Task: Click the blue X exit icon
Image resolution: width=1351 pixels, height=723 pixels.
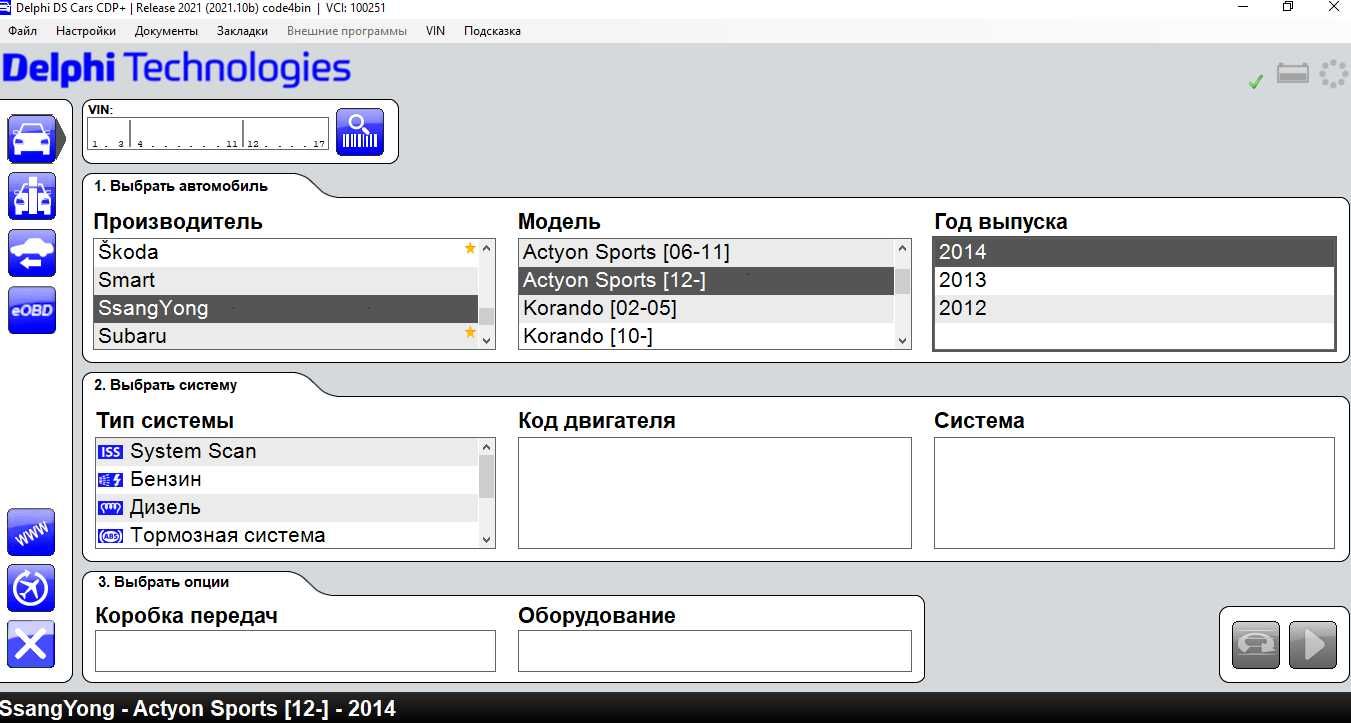Action: (31, 644)
